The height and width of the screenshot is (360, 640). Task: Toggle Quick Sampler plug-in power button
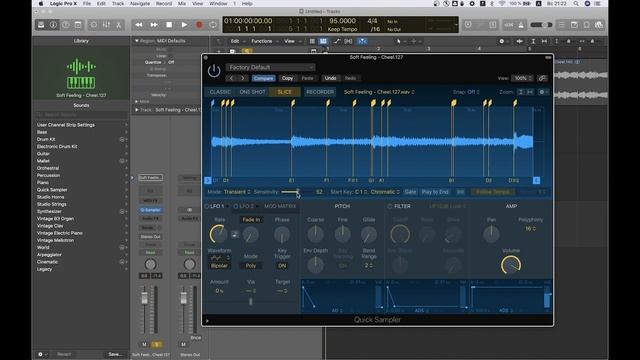tap(214, 71)
